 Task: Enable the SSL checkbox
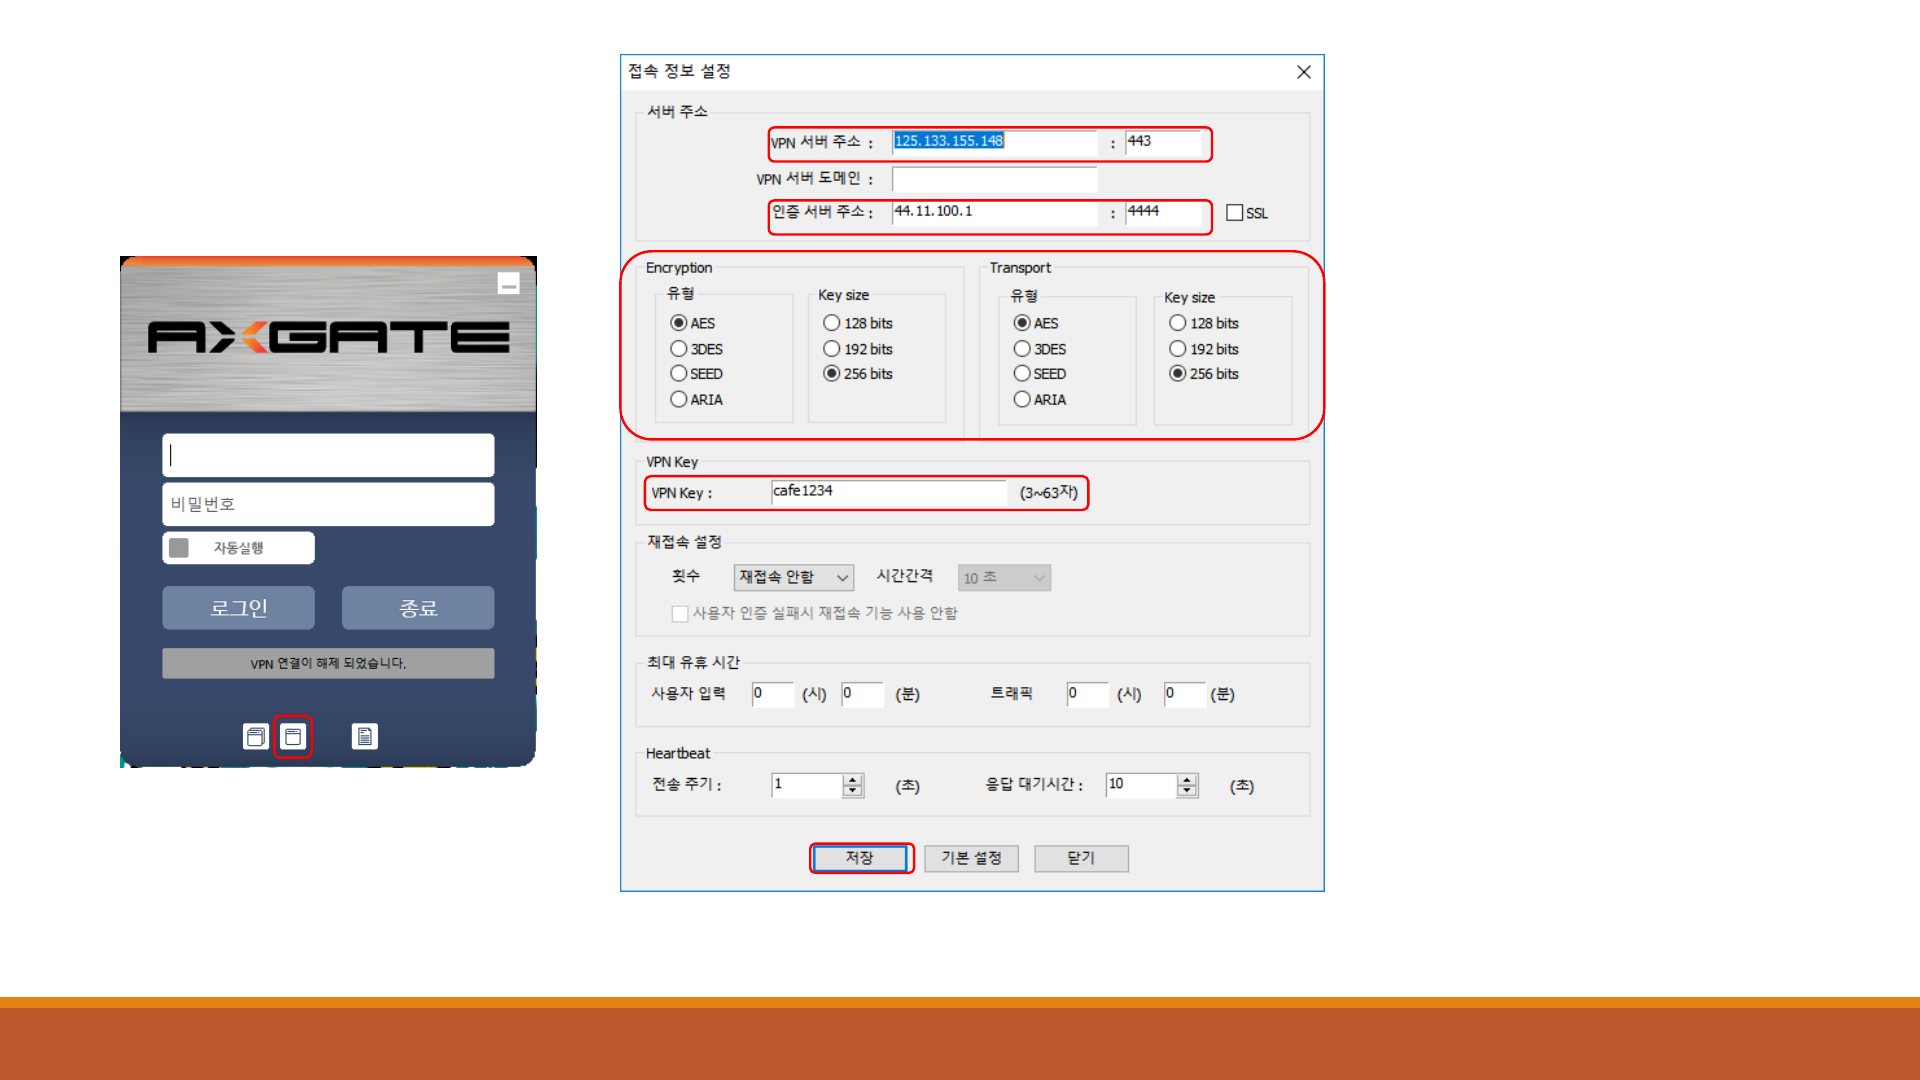coord(1234,213)
